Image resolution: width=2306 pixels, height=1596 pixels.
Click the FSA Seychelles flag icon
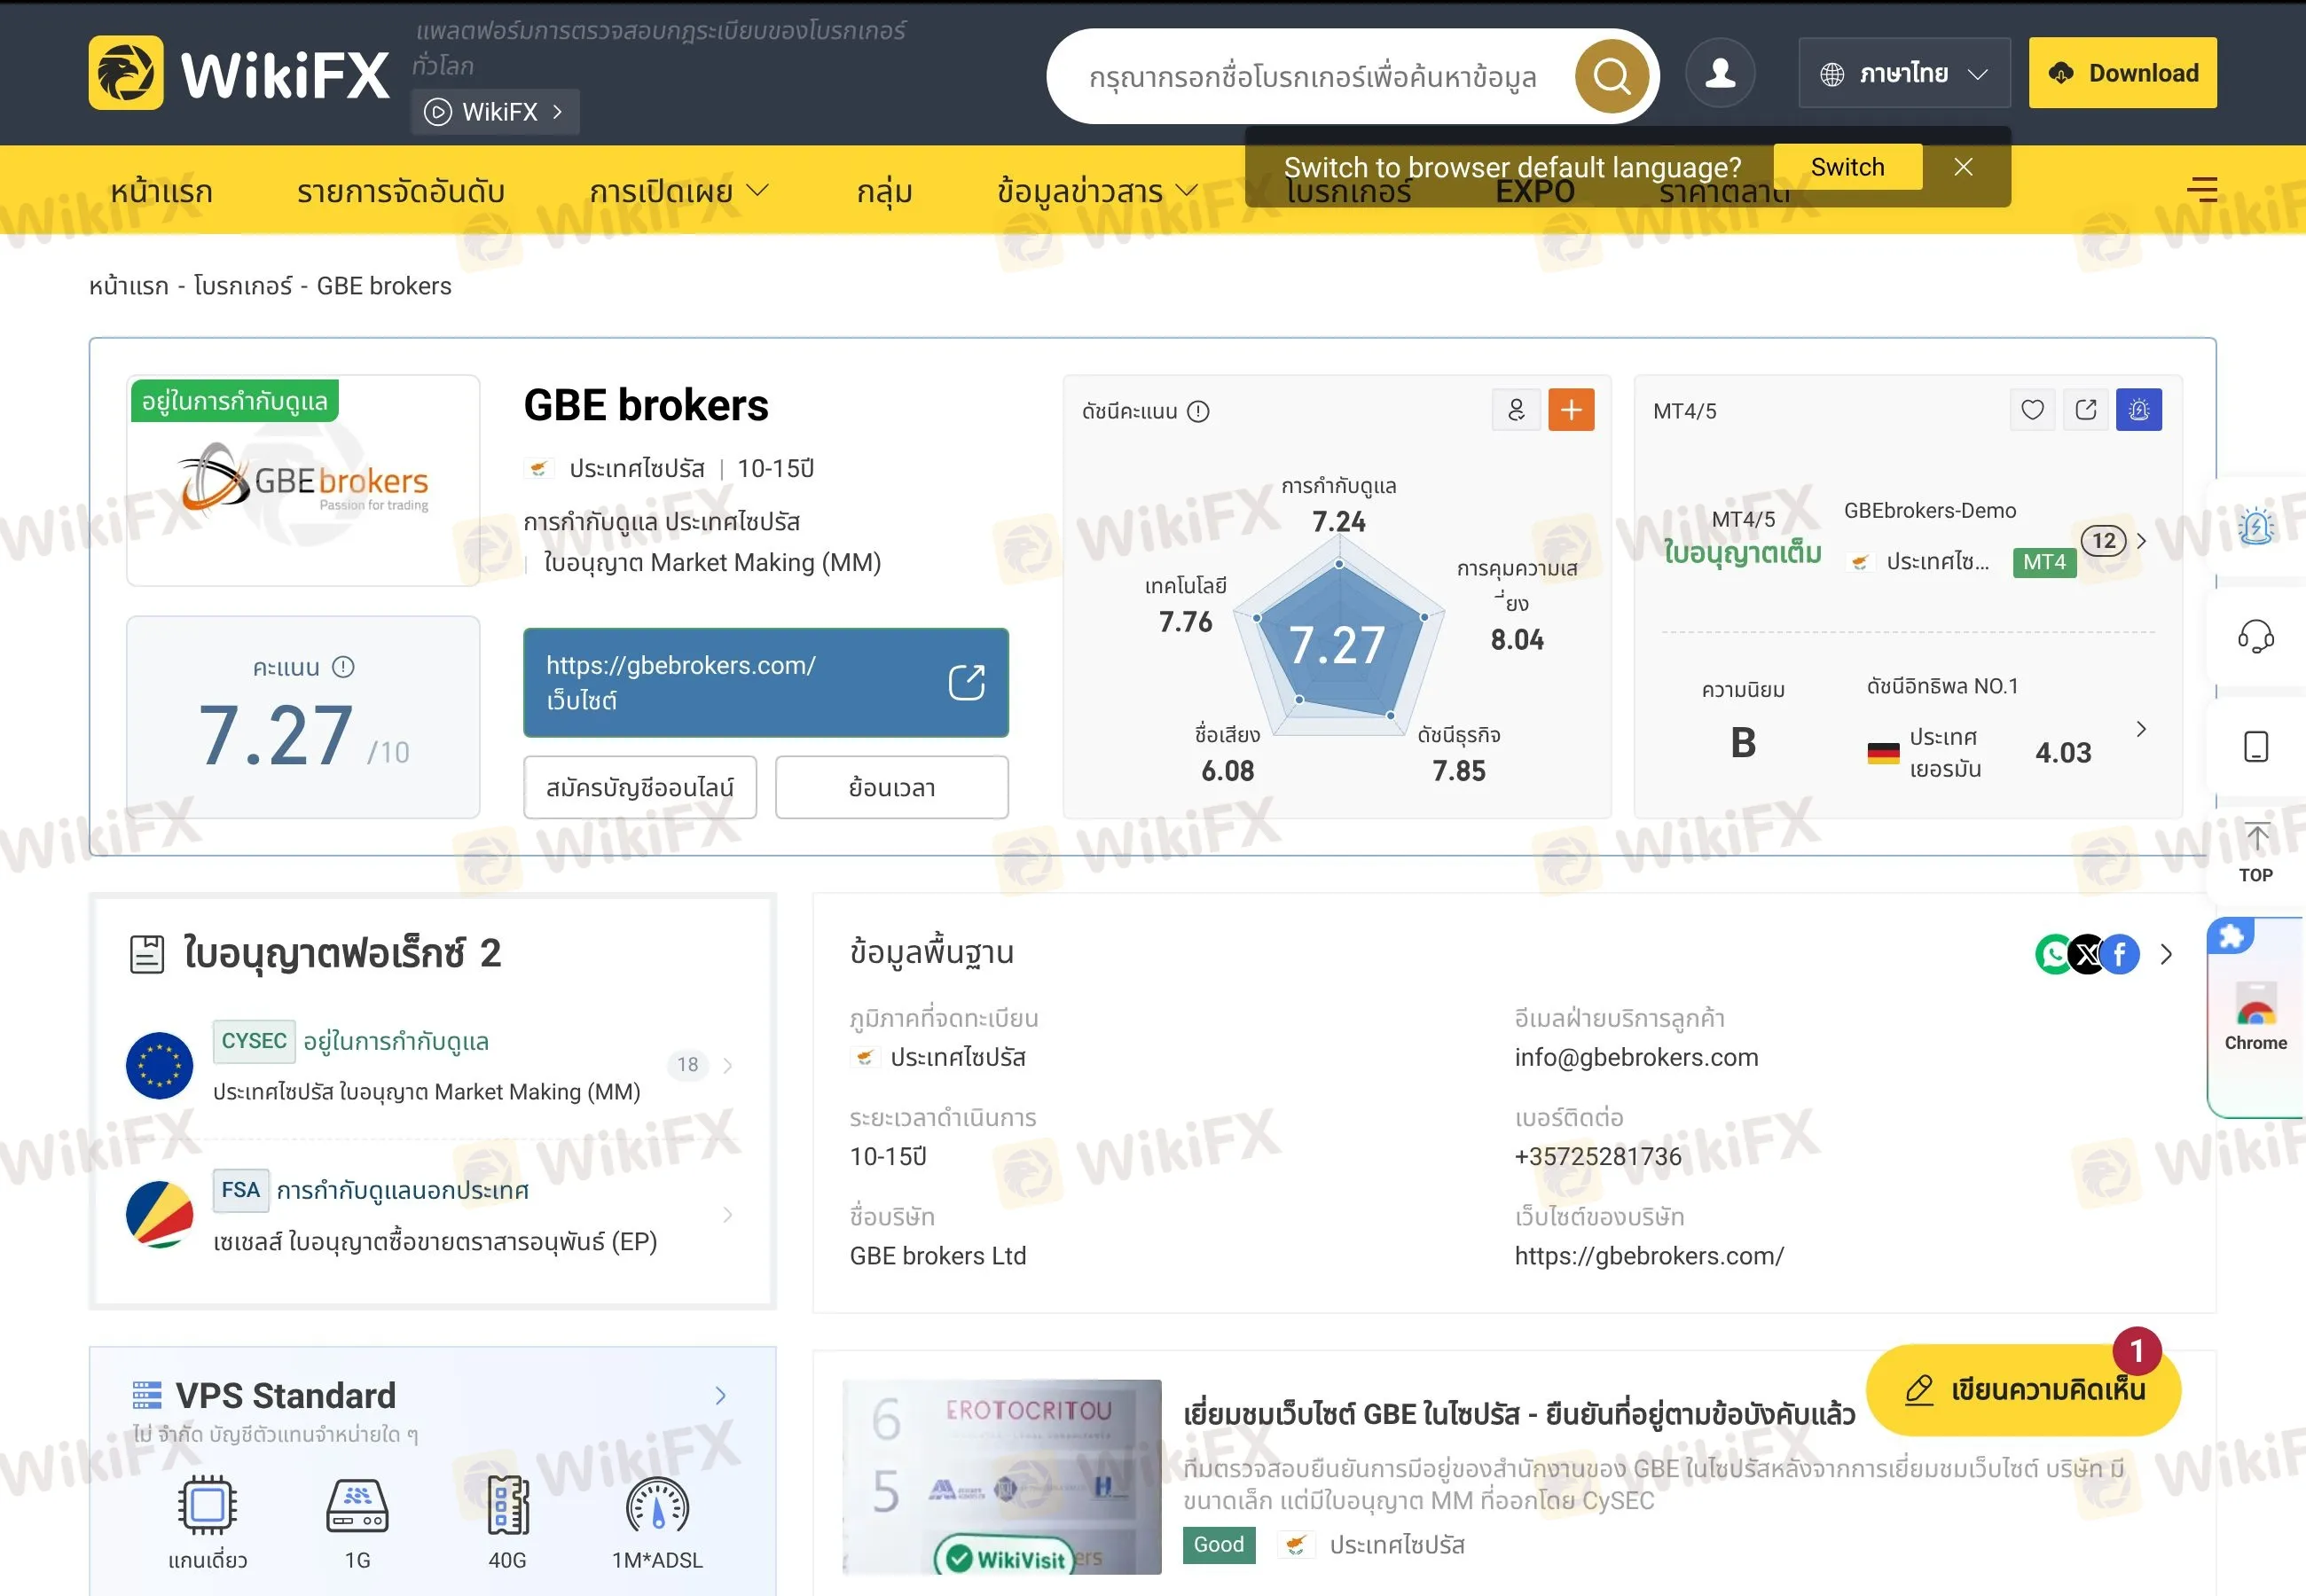pos(160,1214)
